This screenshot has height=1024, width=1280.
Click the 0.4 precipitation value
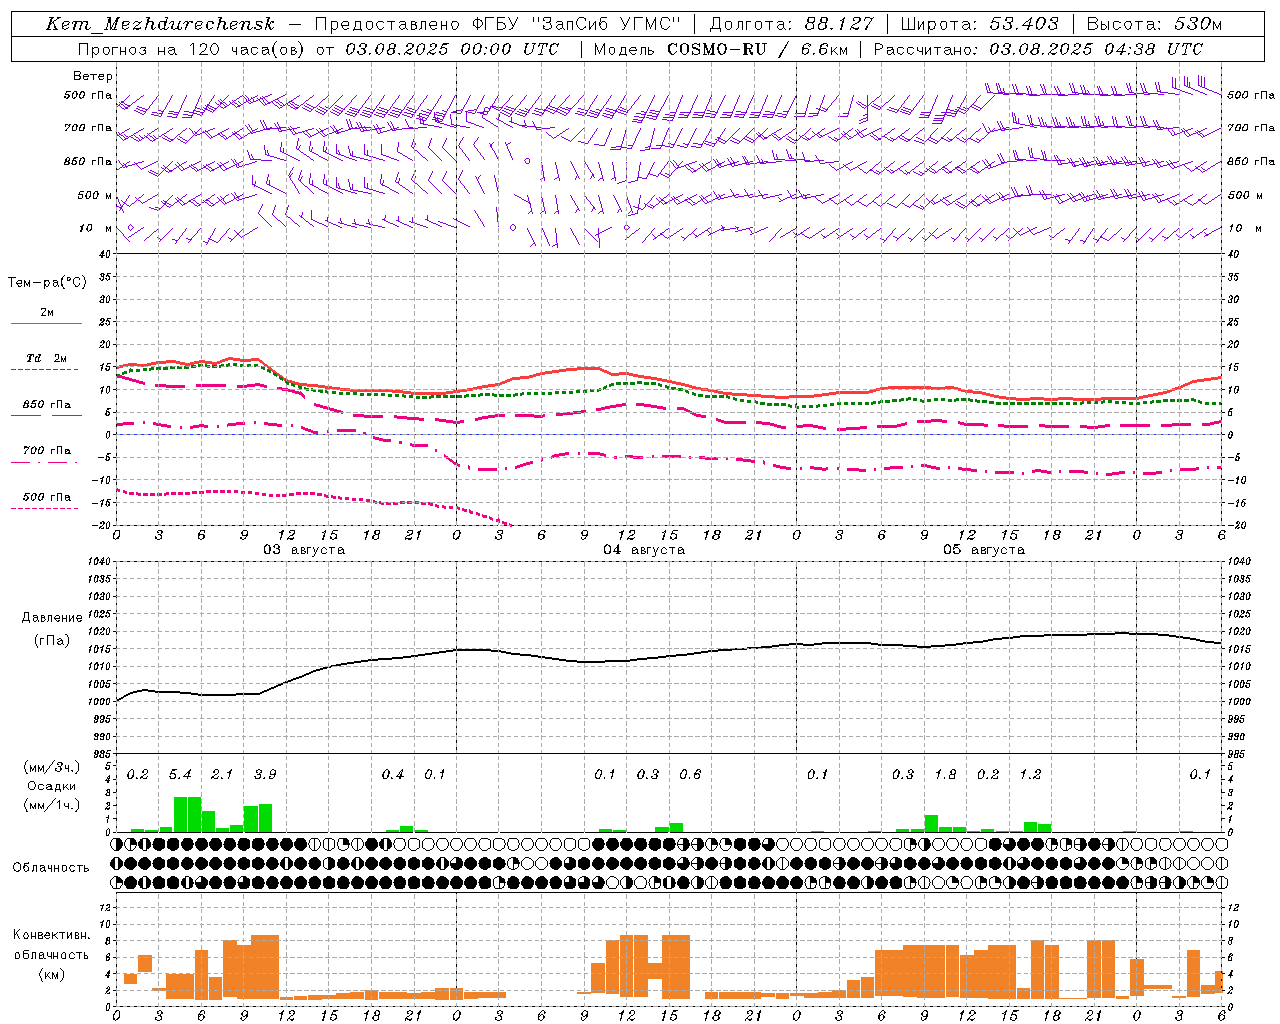(x=393, y=775)
